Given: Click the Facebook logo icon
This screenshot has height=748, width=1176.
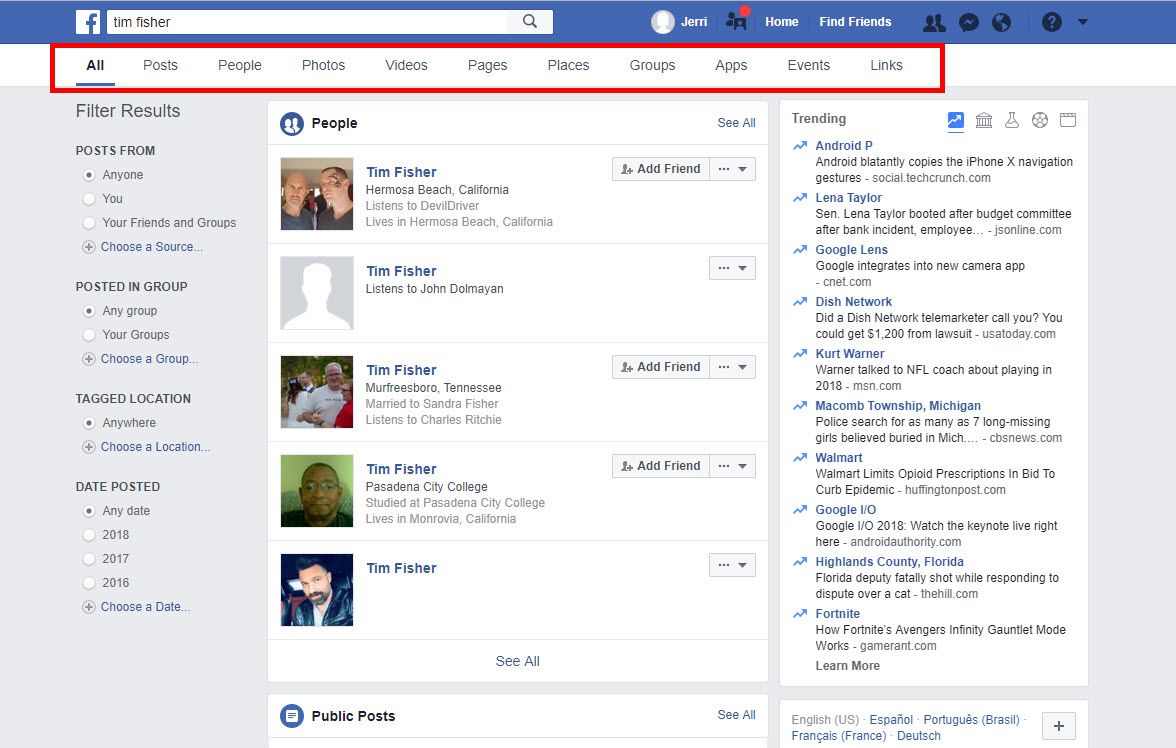Looking at the screenshot, I should coord(88,22).
